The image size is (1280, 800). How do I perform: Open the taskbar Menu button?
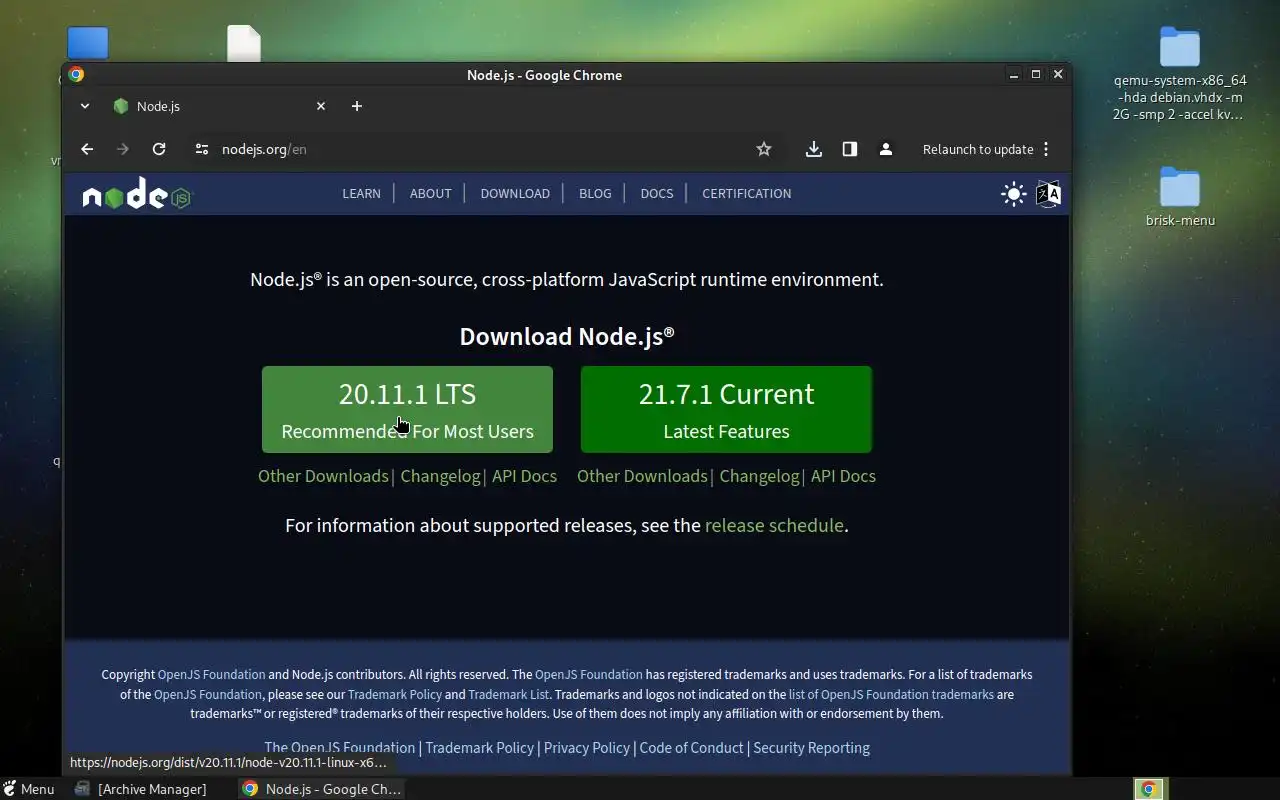click(29, 789)
